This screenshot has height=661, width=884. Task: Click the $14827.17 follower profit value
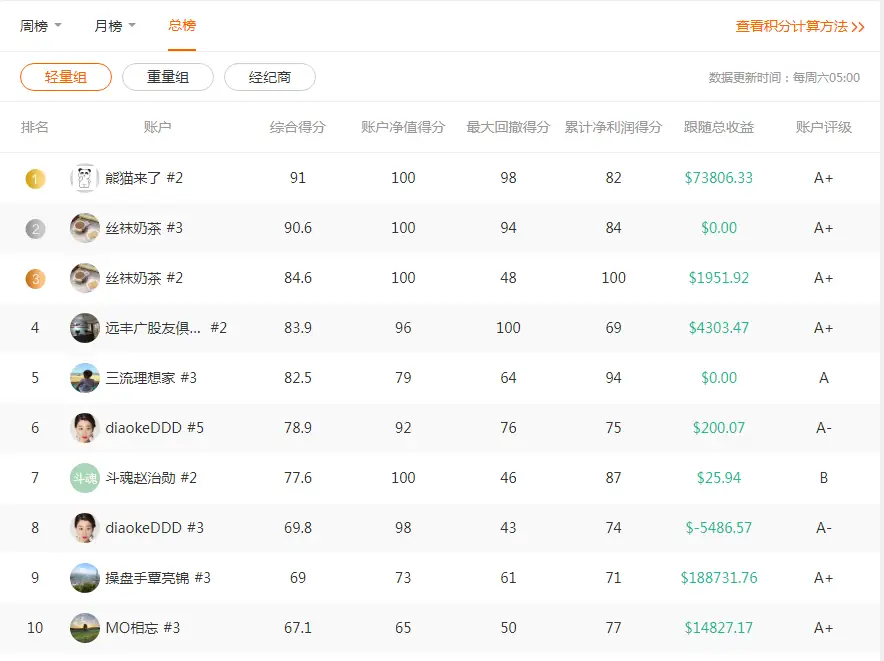click(x=719, y=628)
